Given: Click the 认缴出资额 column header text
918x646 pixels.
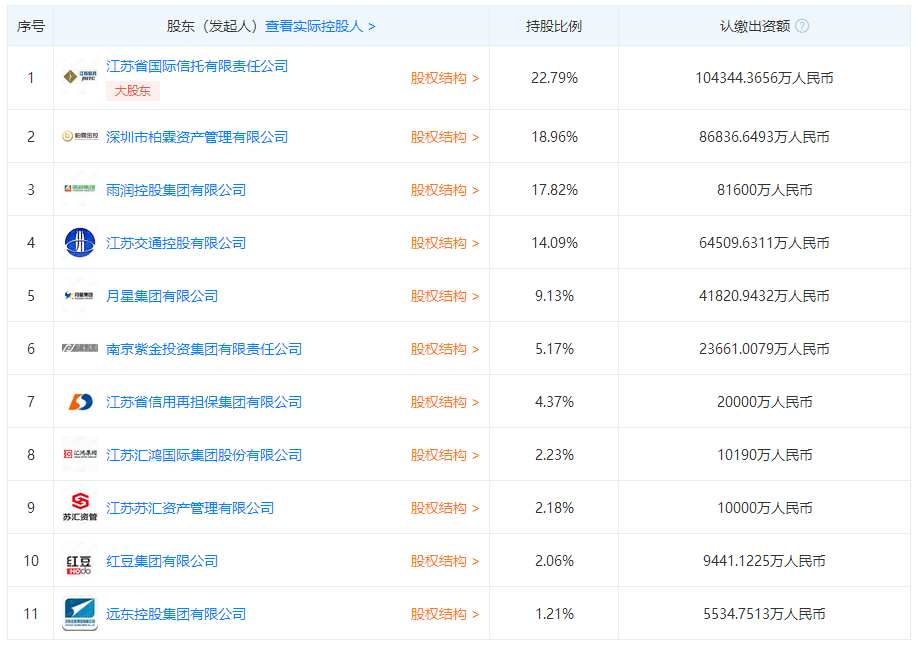Looking at the screenshot, I should coord(755,26).
